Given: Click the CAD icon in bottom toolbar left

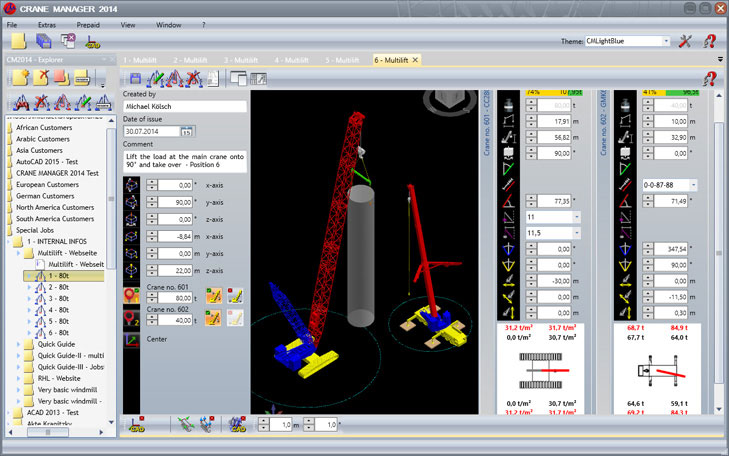Looking at the screenshot, I should pos(137,424).
